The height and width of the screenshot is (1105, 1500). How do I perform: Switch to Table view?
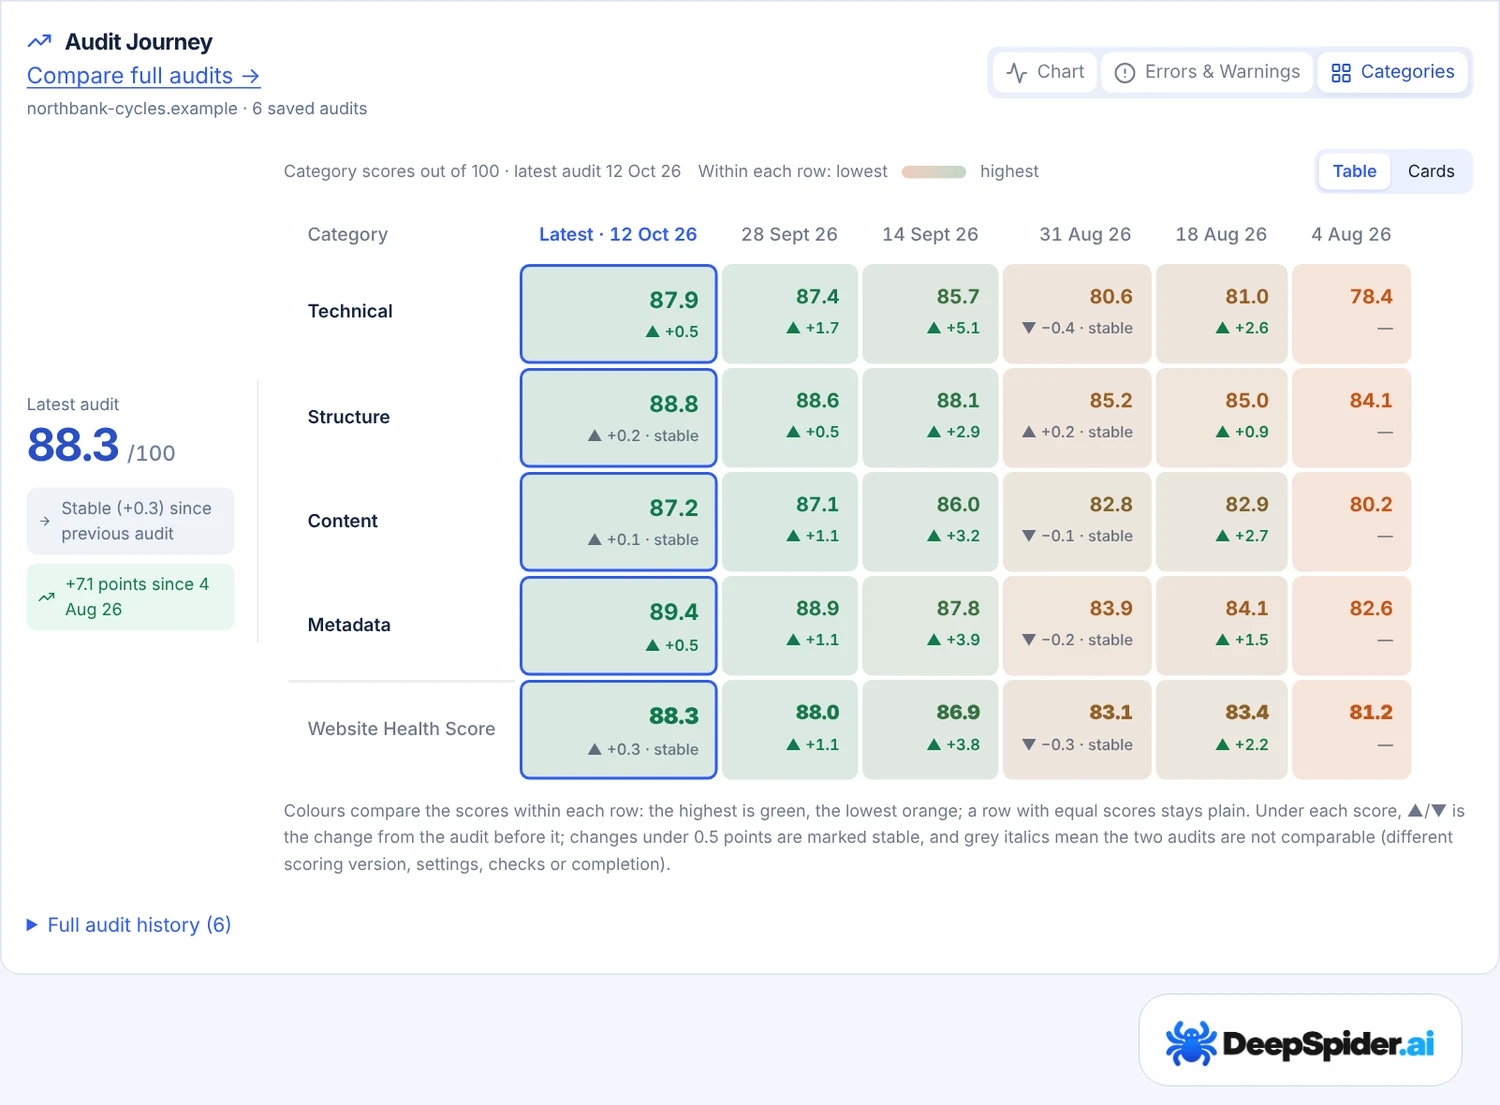click(1354, 171)
